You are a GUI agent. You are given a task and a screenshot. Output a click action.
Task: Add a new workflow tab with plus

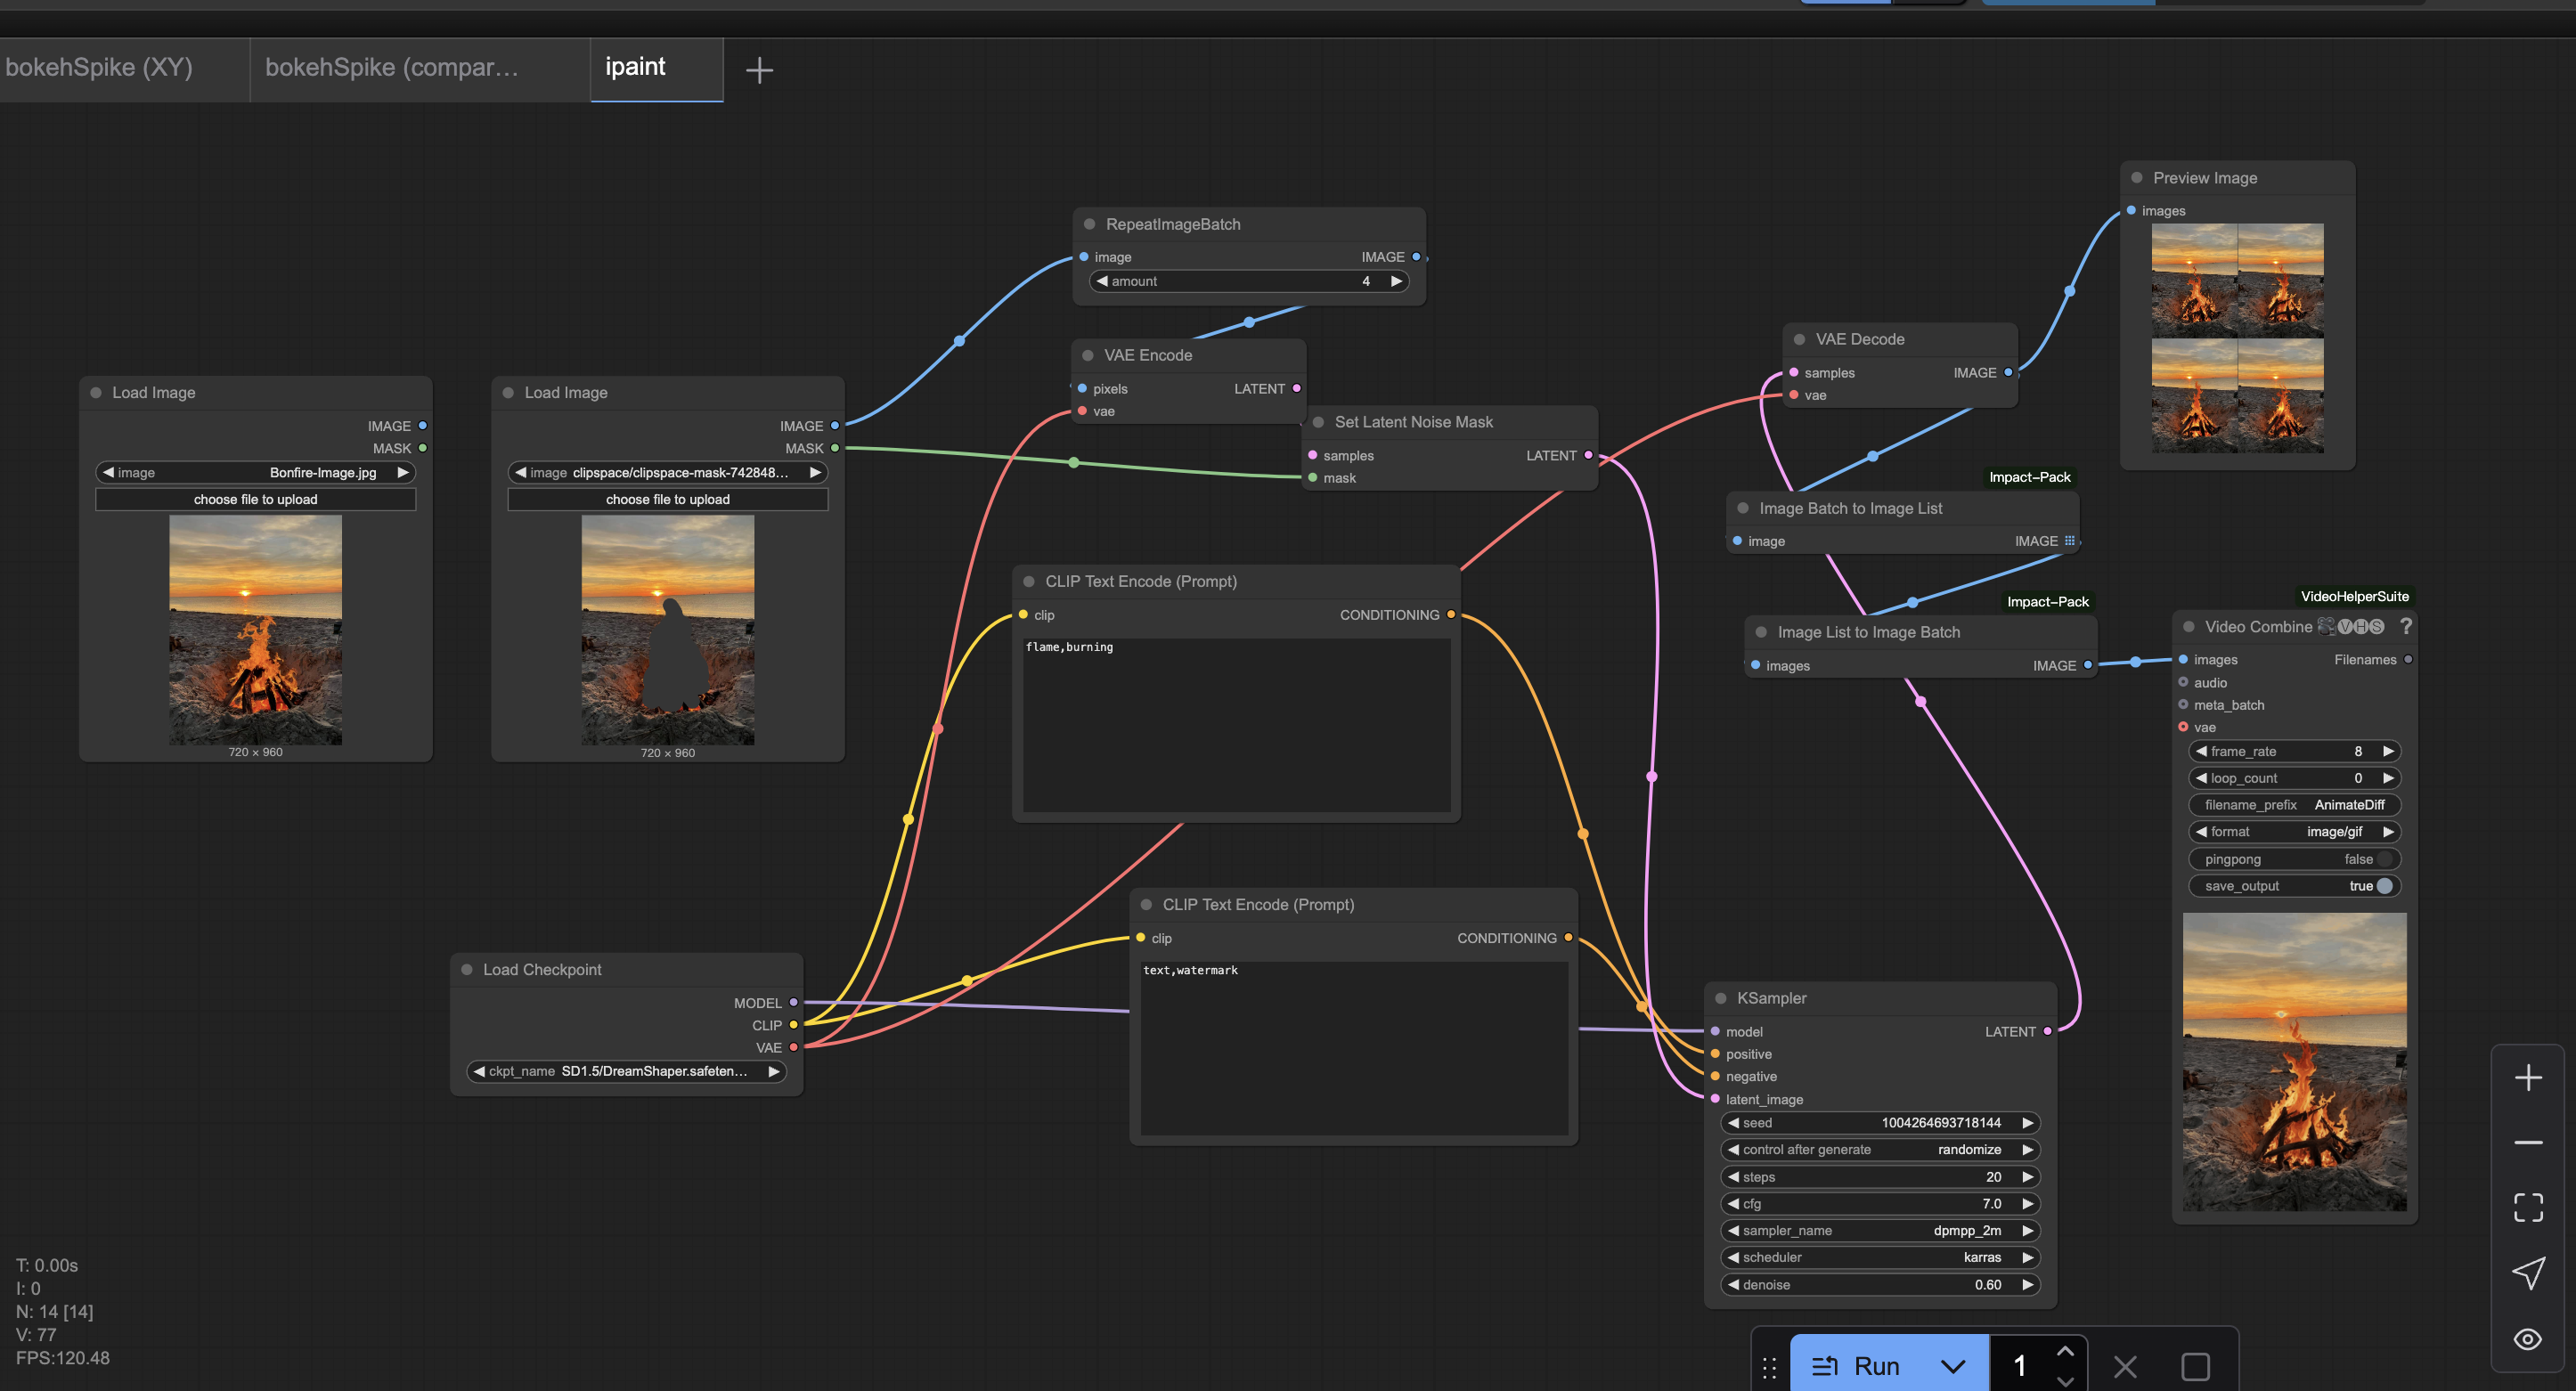click(759, 70)
